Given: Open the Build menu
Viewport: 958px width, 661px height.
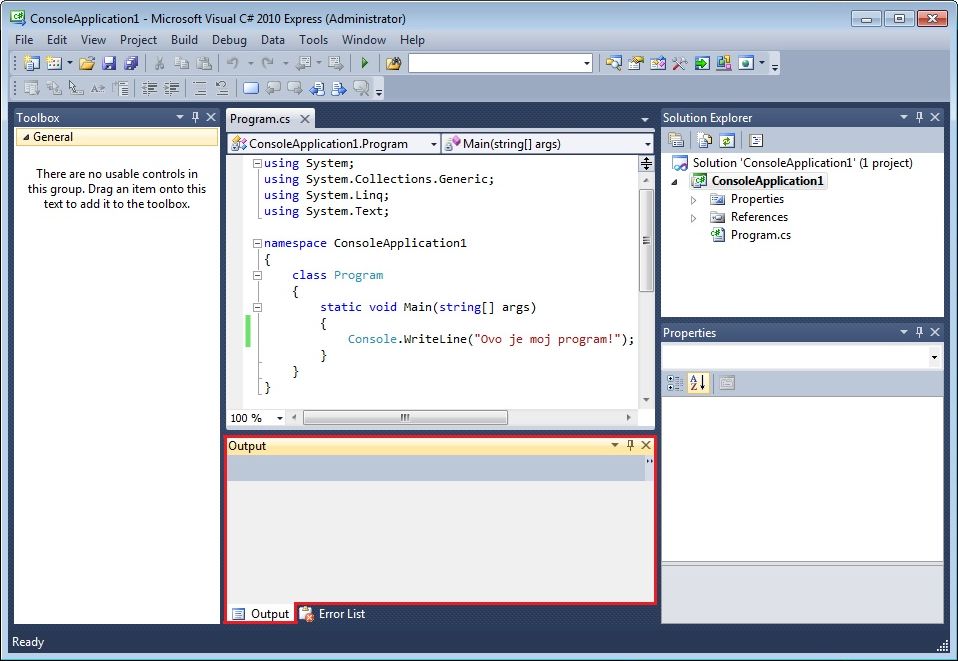Looking at the screenshot, I should (184, 40).
